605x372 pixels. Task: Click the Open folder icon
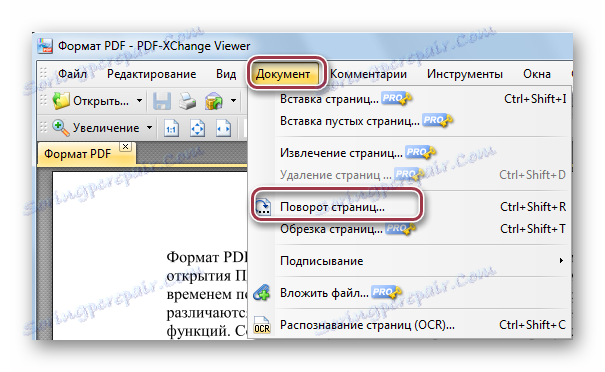click(x=61, y=101)
